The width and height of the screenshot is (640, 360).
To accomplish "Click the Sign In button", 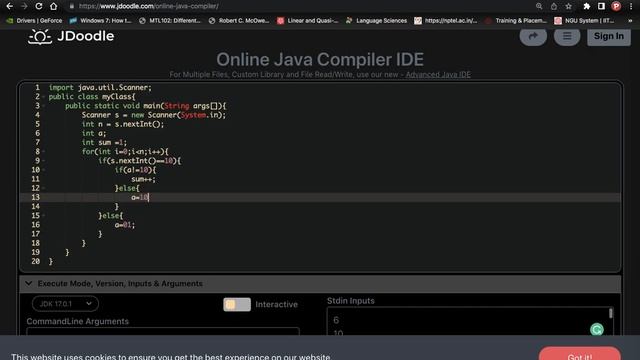I will pos(609,36).
